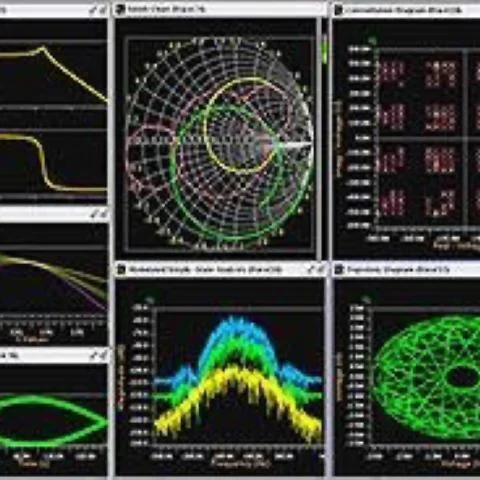The height and width of the screenshot is (480, 480).
Task: Activate the spectrum analysis window title bar
Action: [x=220, y=270]
